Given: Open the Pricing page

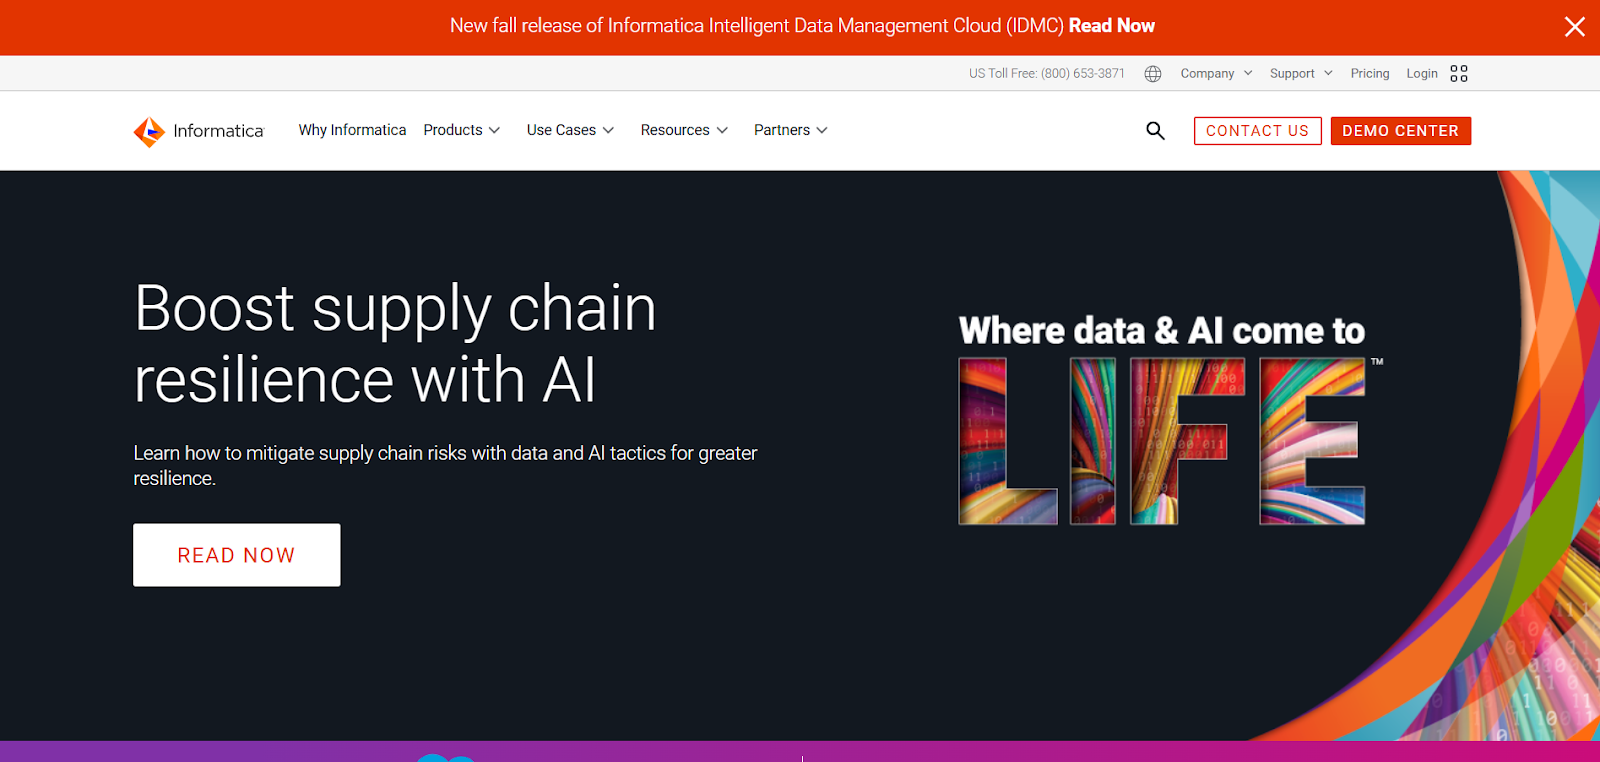Looking at the screenshot, I should (1369, 73).
